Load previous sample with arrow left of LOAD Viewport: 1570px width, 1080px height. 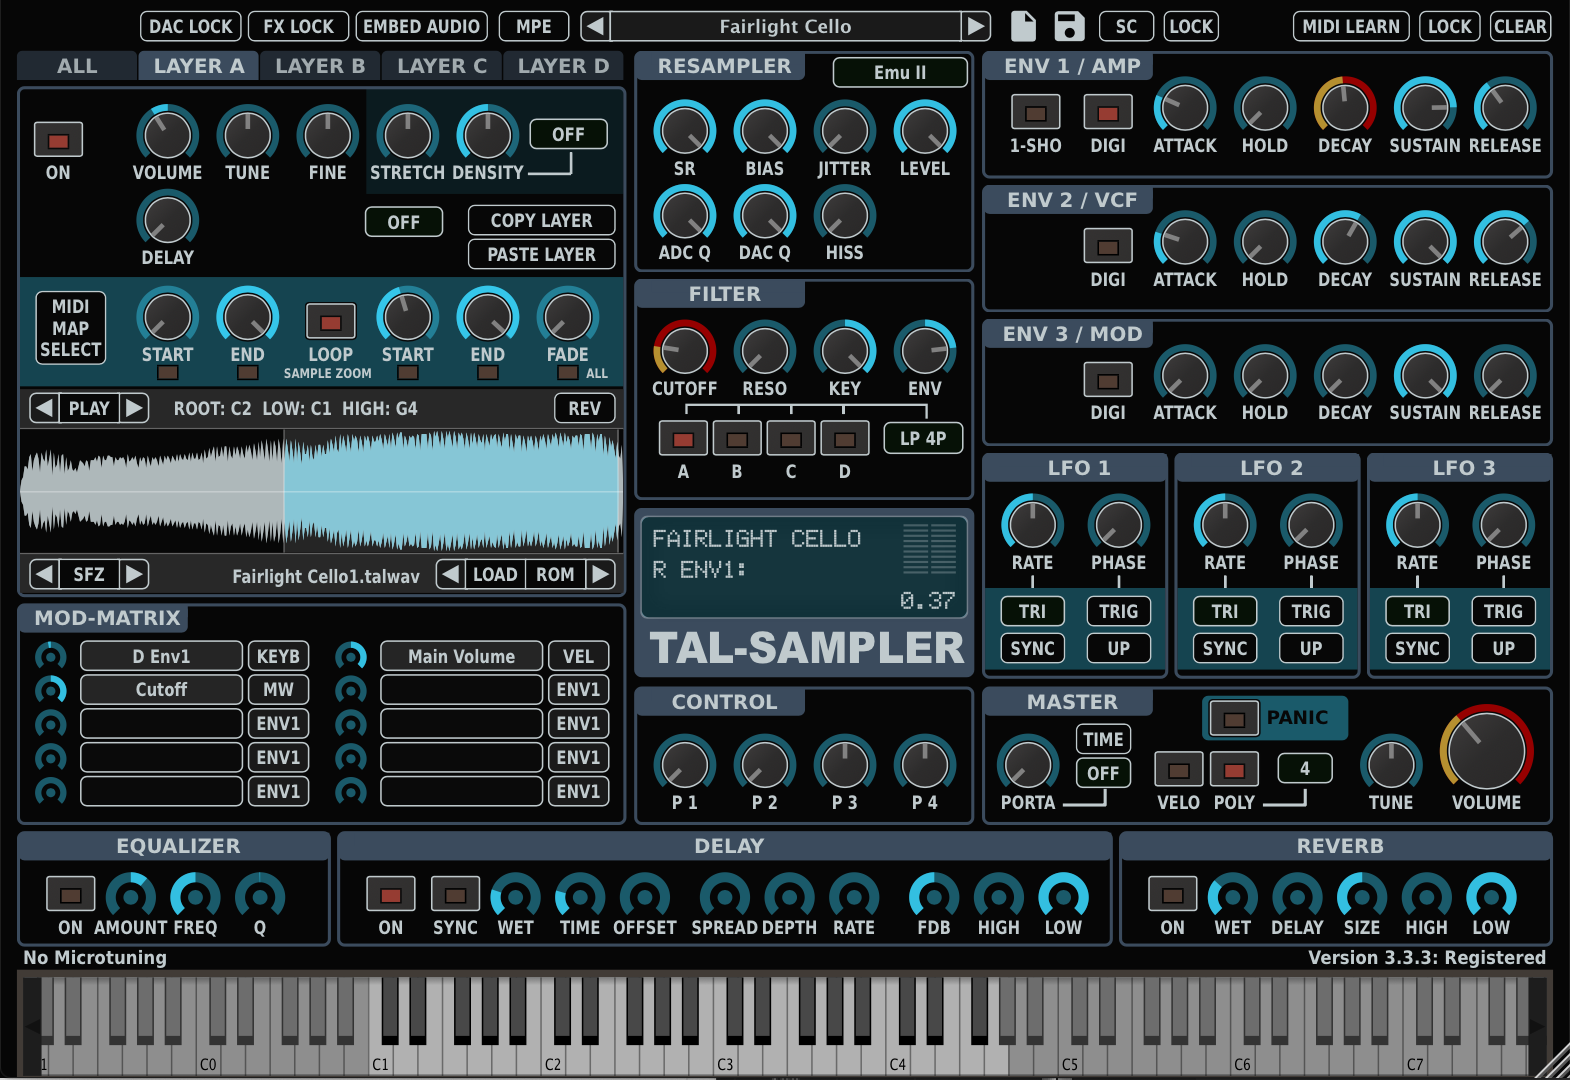tap(451, 574)
